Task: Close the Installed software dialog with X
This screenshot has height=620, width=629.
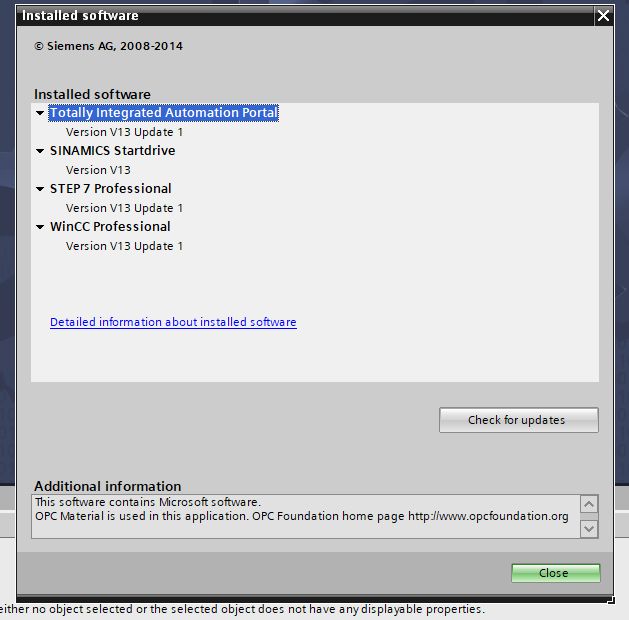Action: [603, 16]
